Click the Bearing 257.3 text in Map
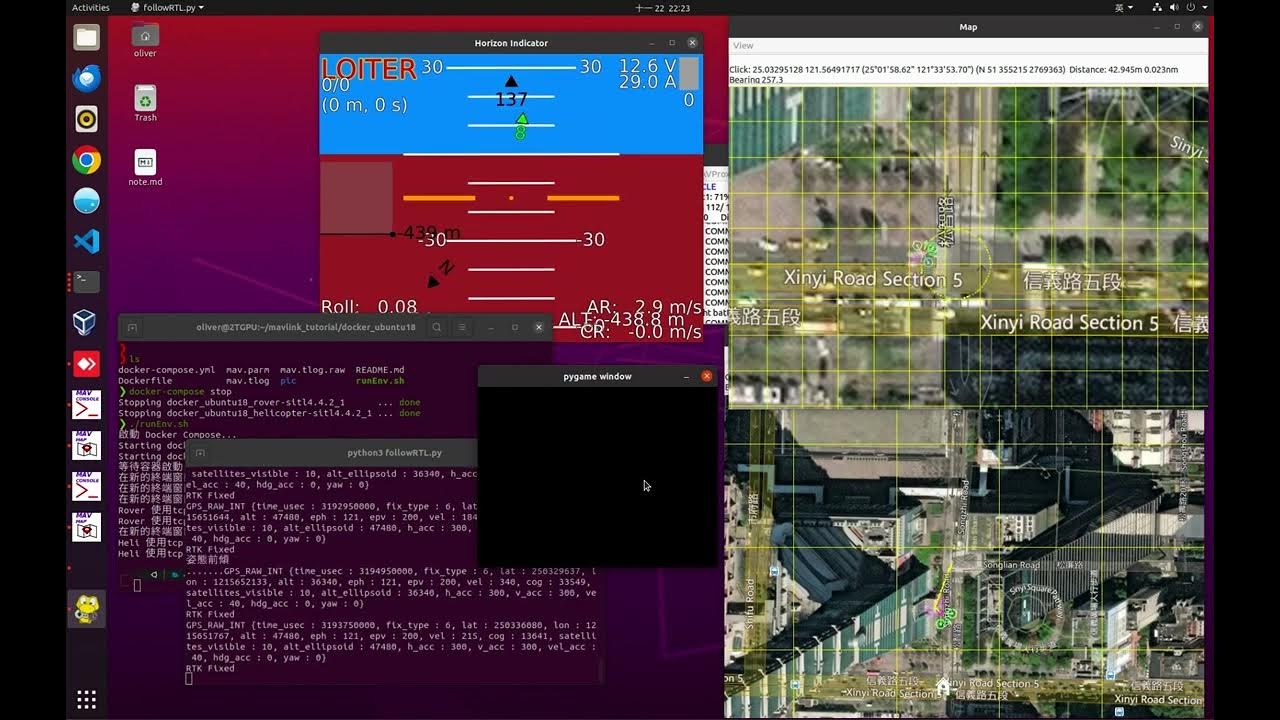The height and width of the screenshot is (720, 1280). pos(756,80)
